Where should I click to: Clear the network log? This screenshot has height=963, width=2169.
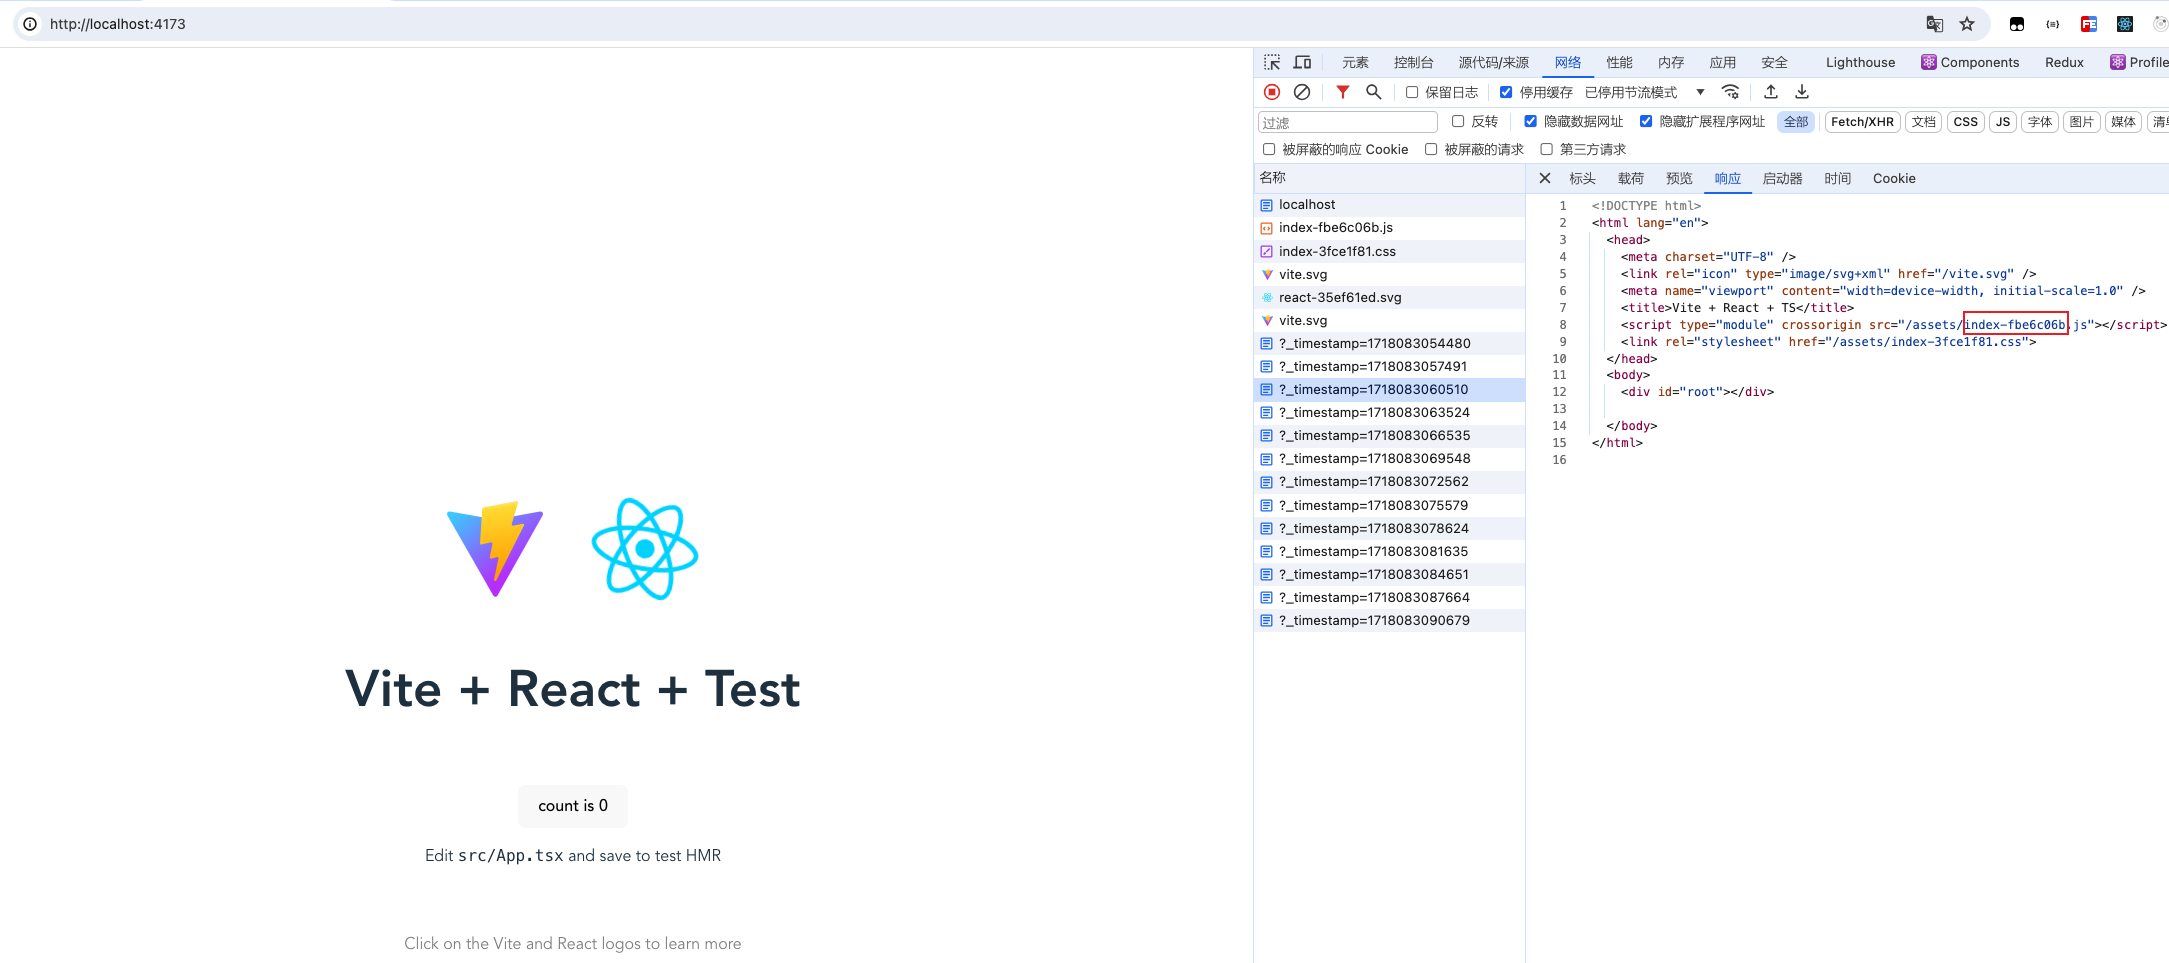[x=1302, y=92]
